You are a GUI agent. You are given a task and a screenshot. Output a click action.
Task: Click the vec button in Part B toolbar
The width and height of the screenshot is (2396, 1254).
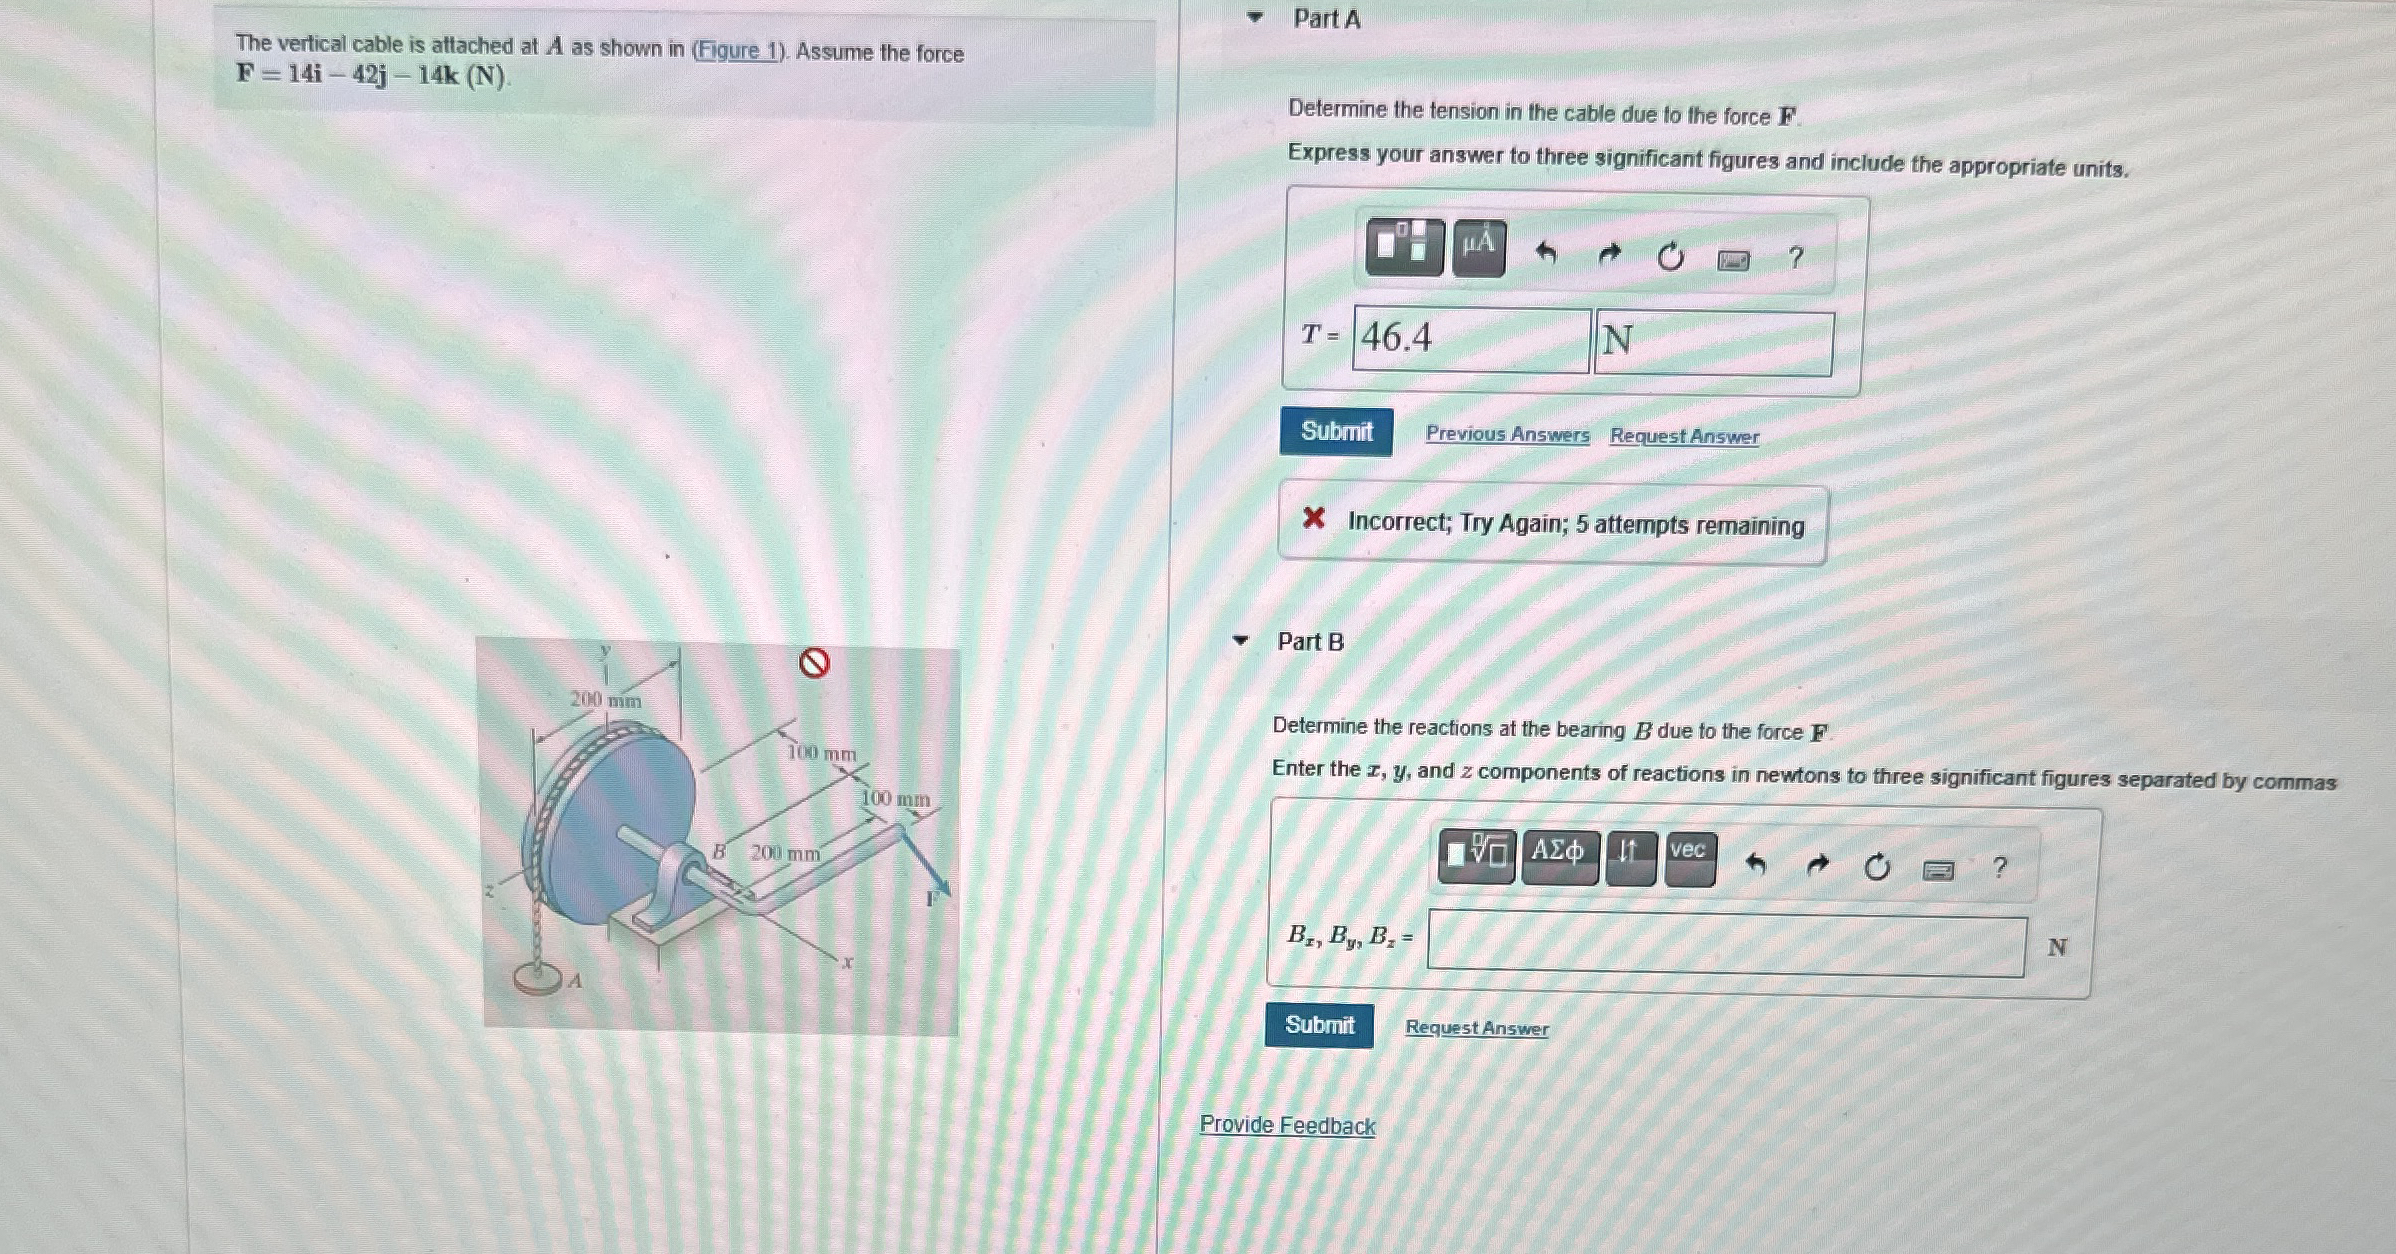coord(1689,857)
